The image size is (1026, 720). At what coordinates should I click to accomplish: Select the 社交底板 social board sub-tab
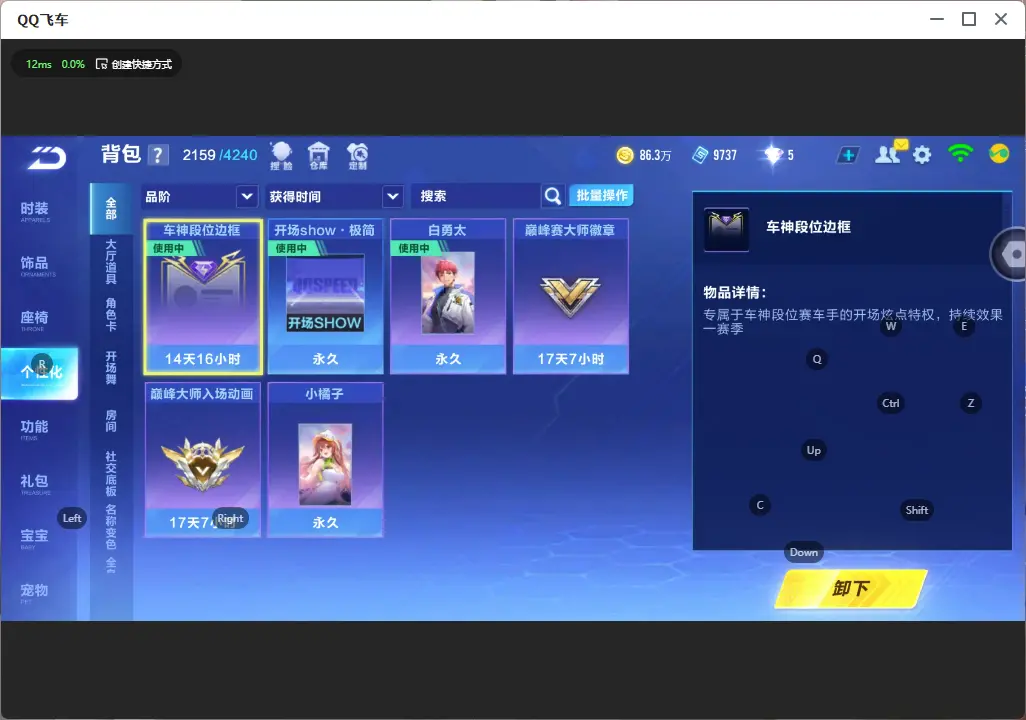click(x=111, y=473)
